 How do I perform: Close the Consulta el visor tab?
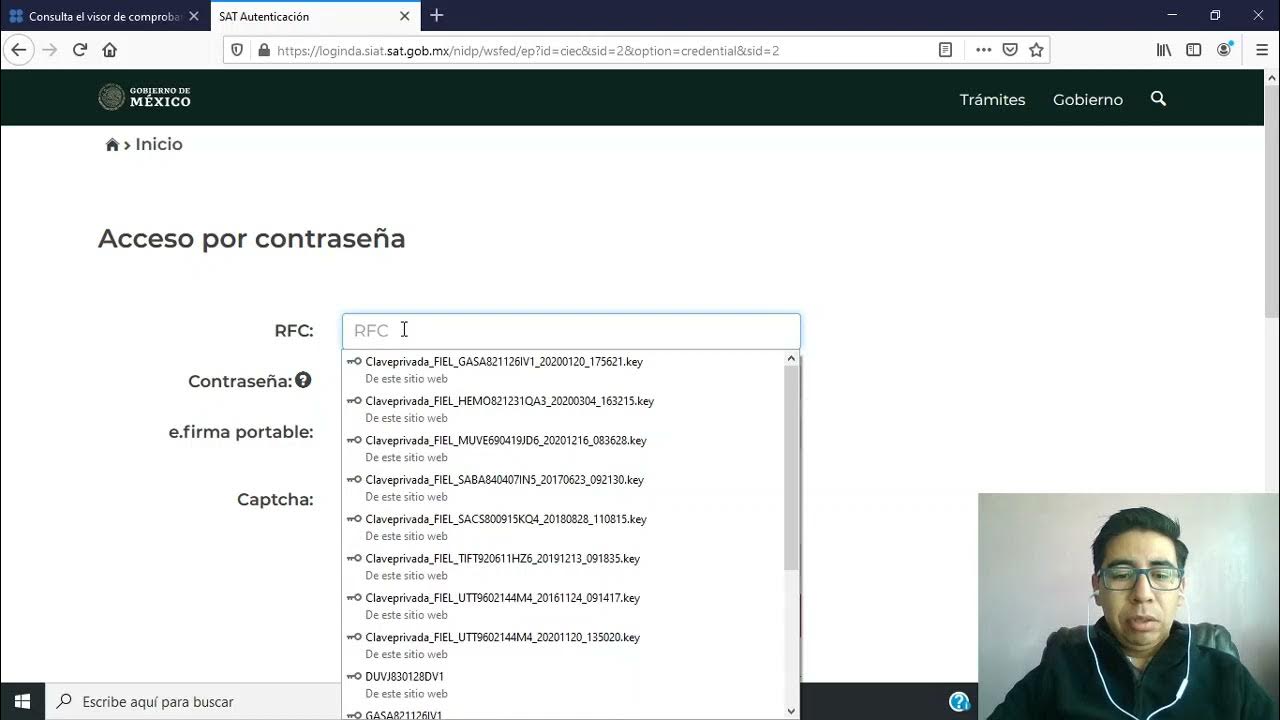point(194,16)
